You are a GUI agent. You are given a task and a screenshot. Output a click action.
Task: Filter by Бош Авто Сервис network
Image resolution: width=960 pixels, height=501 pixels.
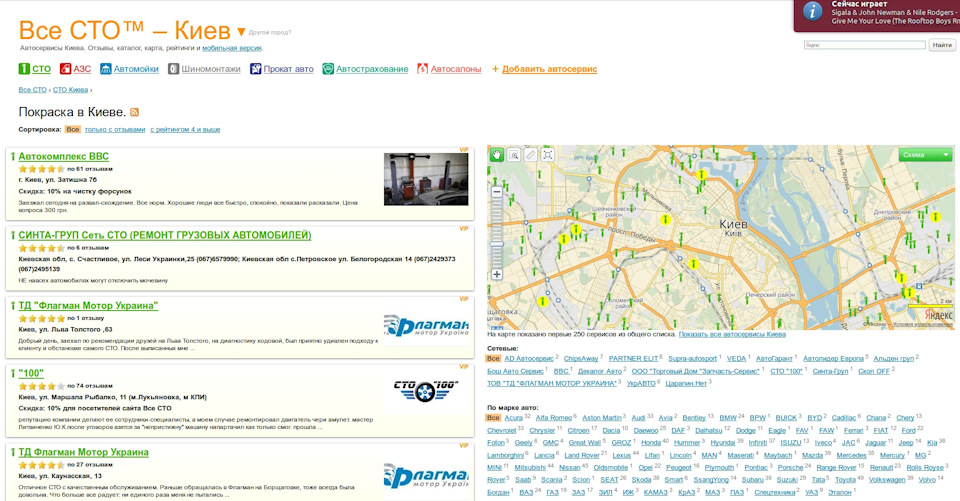[515, 371]
